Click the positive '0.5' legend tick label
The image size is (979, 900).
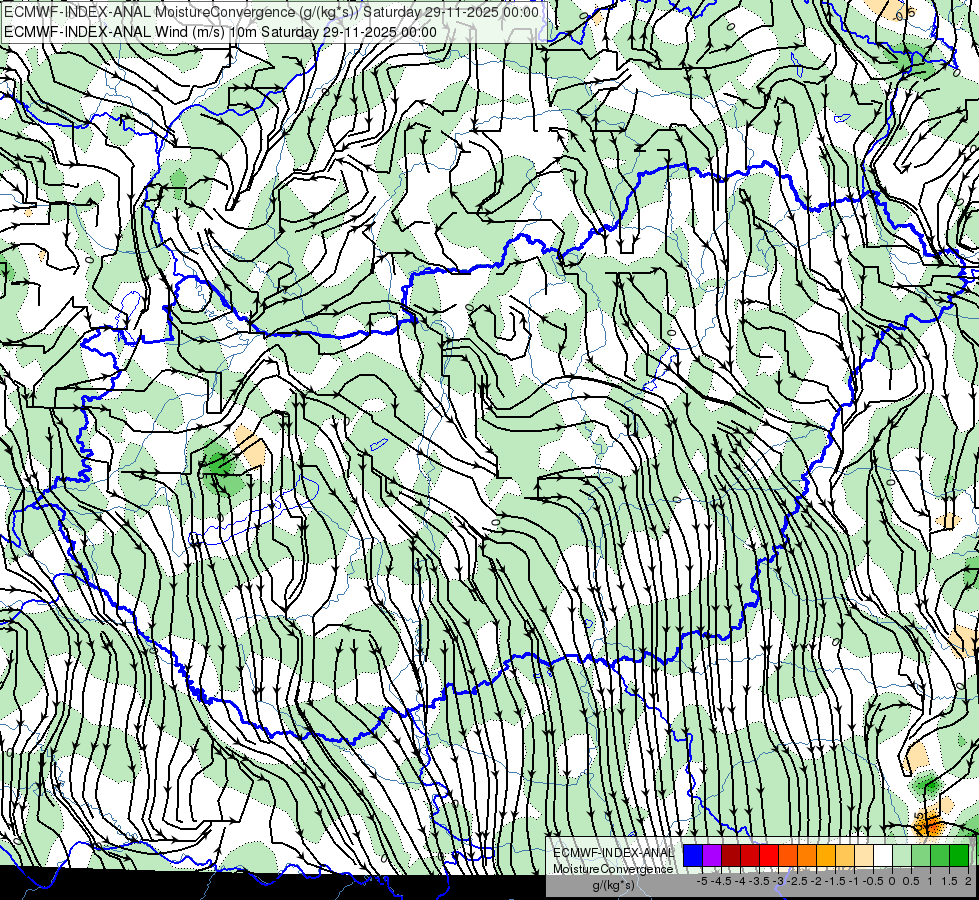point(911,881)
